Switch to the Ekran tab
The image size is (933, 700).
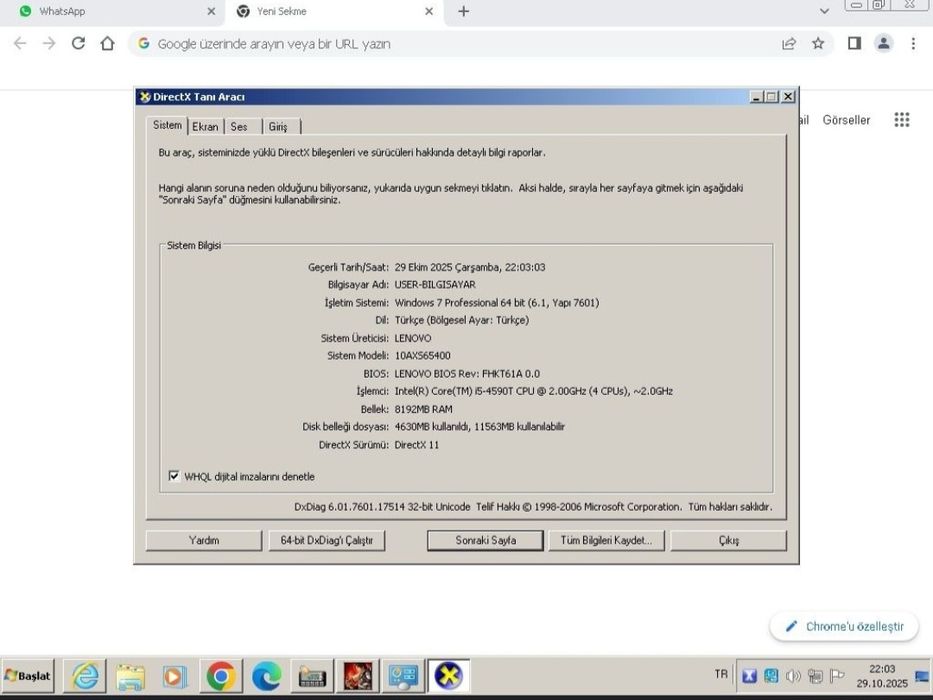pyautogui.click(x=205, y=127)
